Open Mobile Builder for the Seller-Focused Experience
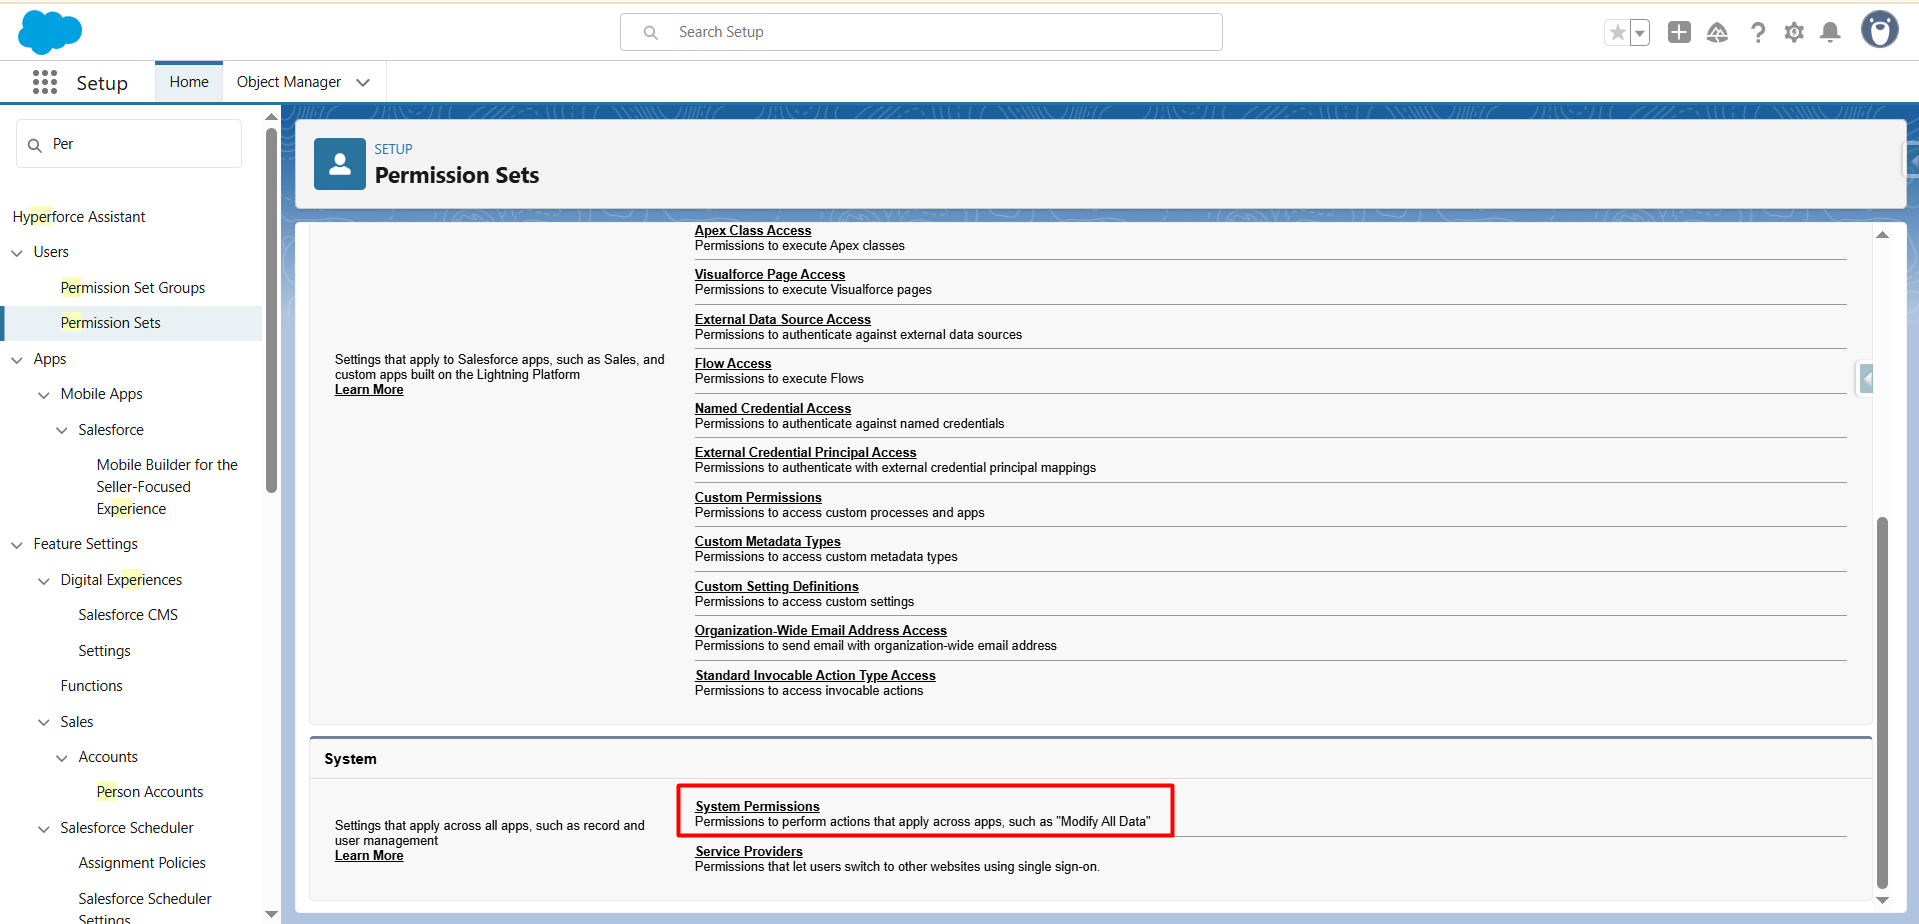The height and width of the screenshot is (924, 1919). pos(167,487)
